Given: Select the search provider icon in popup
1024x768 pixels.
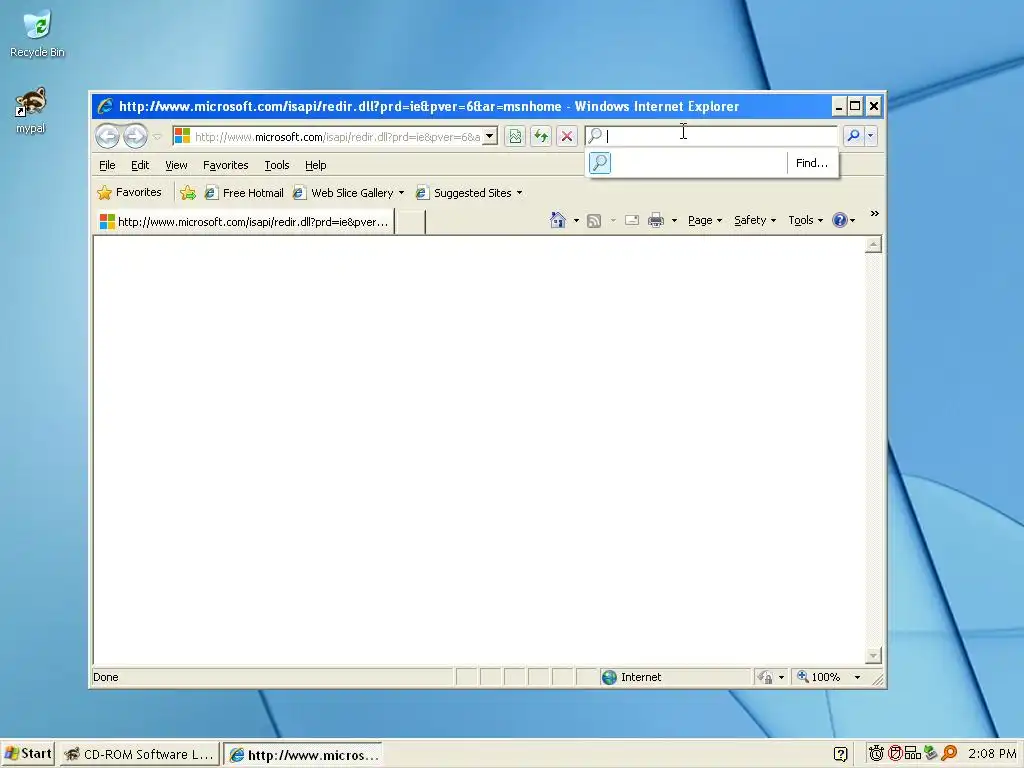Looking at the screenshot, I should coord(600,163).
